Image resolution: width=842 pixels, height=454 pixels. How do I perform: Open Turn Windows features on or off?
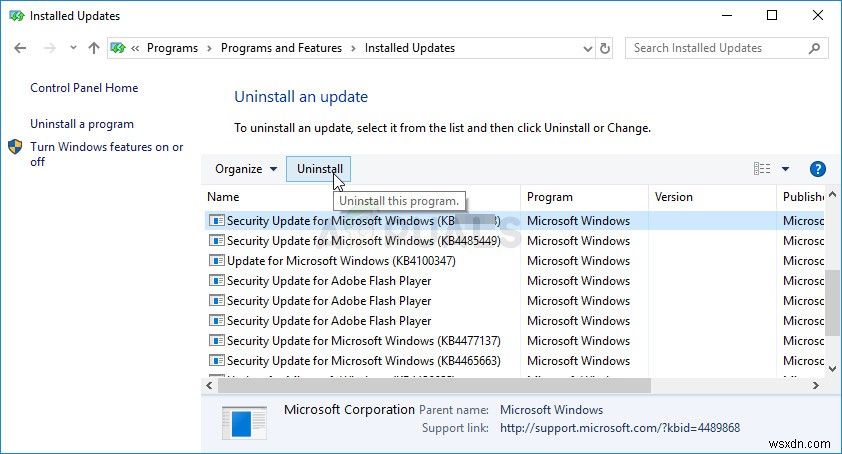pyautogui.click(x=106, y=154)
